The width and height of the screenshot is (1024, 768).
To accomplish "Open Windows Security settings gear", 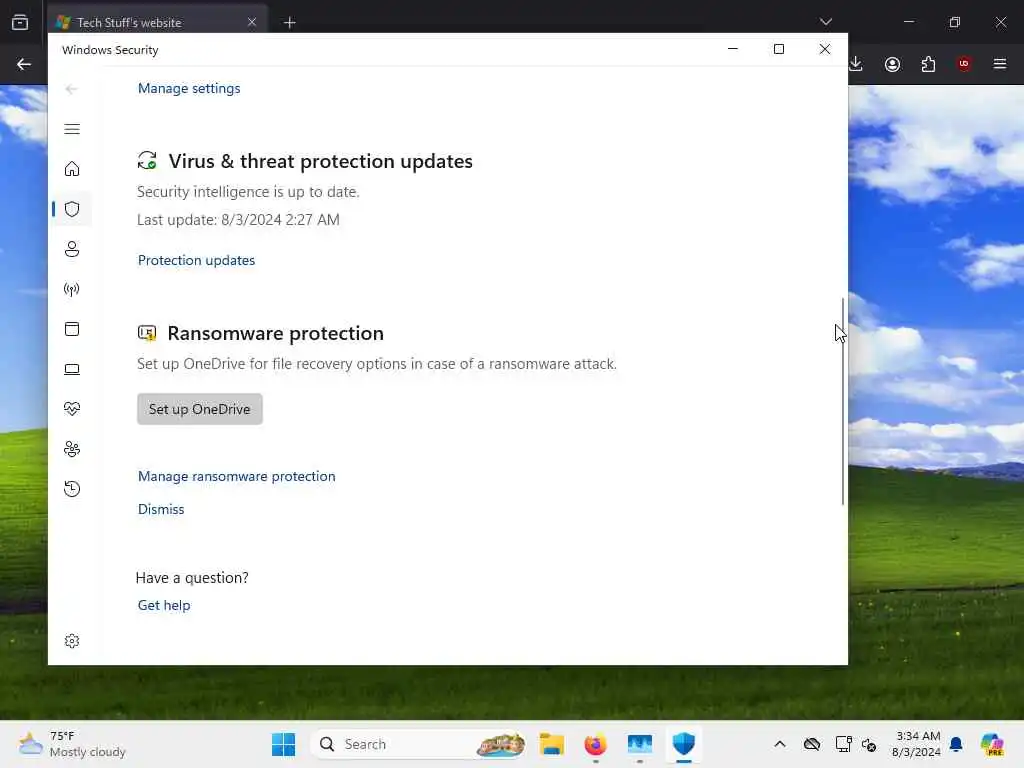I will pyautogui.click(x=72, y=641).
